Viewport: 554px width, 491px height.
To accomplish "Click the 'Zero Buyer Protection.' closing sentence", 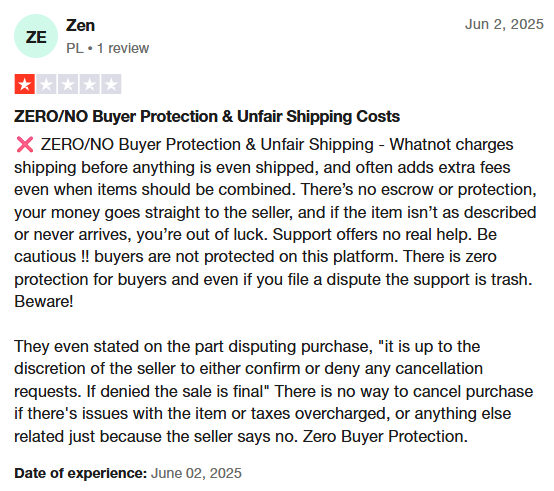I will (385, 436).
